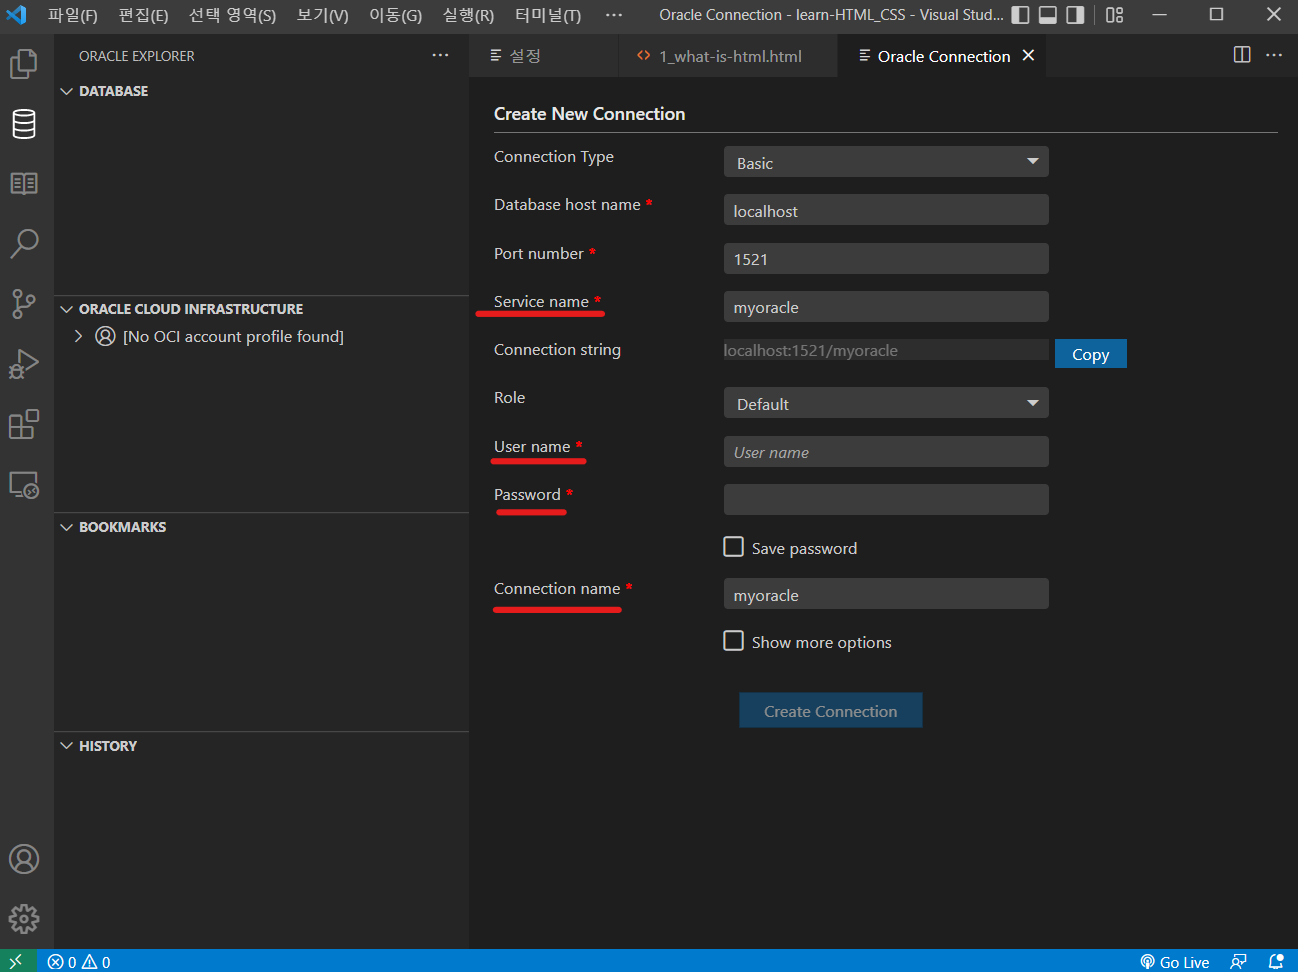
Task: Open editor More Actions ellipsis
Action: tap(1274, 55)
